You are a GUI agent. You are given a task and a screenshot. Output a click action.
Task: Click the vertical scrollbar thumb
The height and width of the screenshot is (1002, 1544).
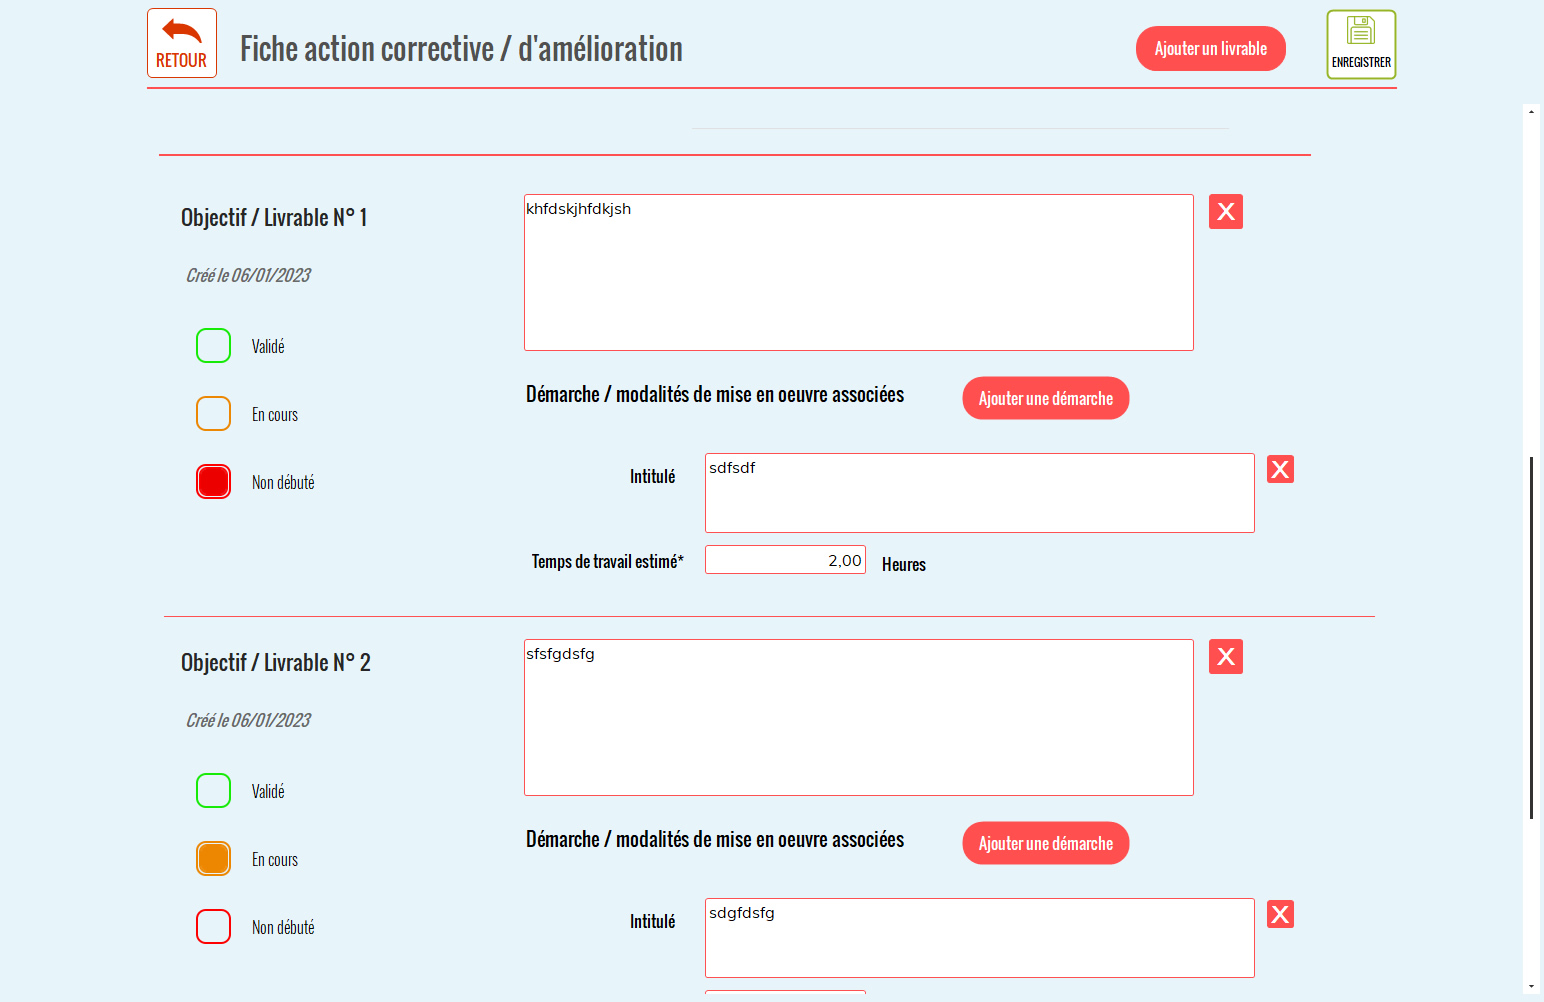coord(1531,638)
